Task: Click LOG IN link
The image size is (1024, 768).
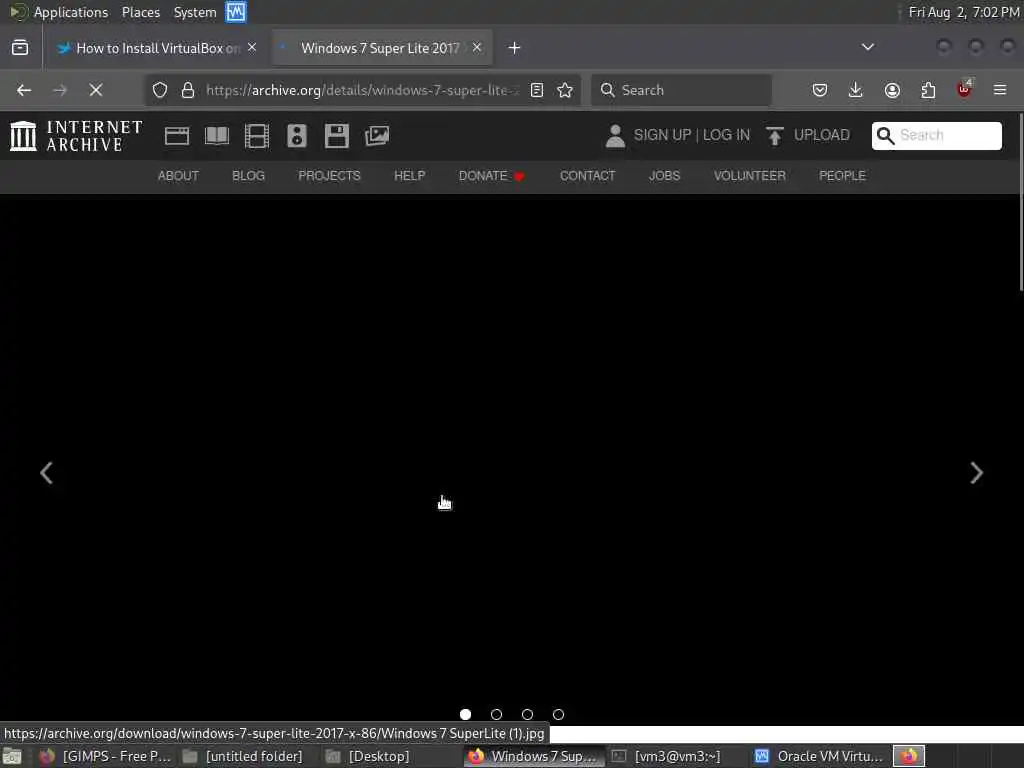Action: (x=726, y=135)
